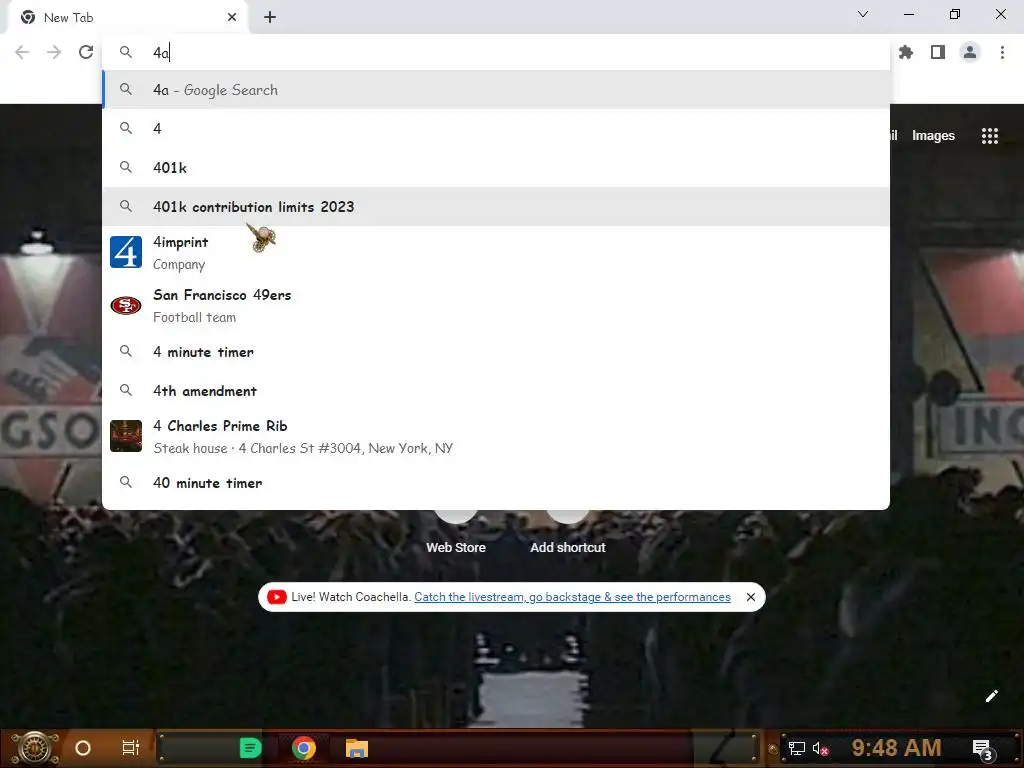The height and width of the screenshot is (768, 1024).
Task: Click the 4 Charles Prime Rib photo
Action: coord(126,436)
